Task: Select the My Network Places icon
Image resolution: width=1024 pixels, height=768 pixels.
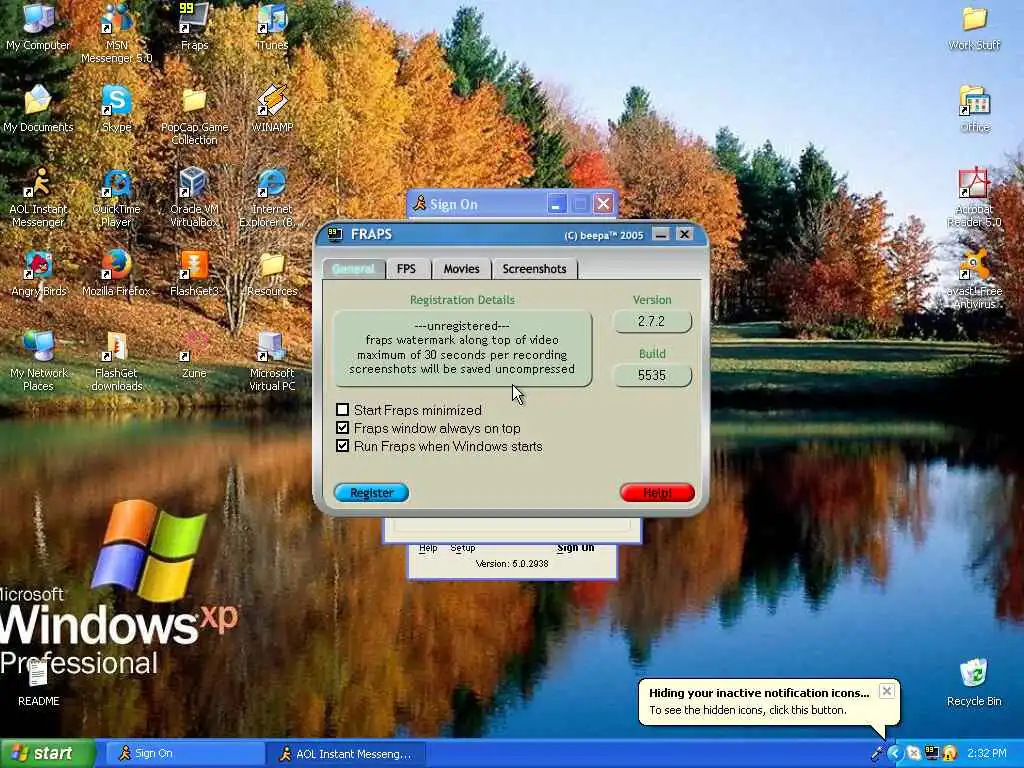Action: [x=38, y=361]
